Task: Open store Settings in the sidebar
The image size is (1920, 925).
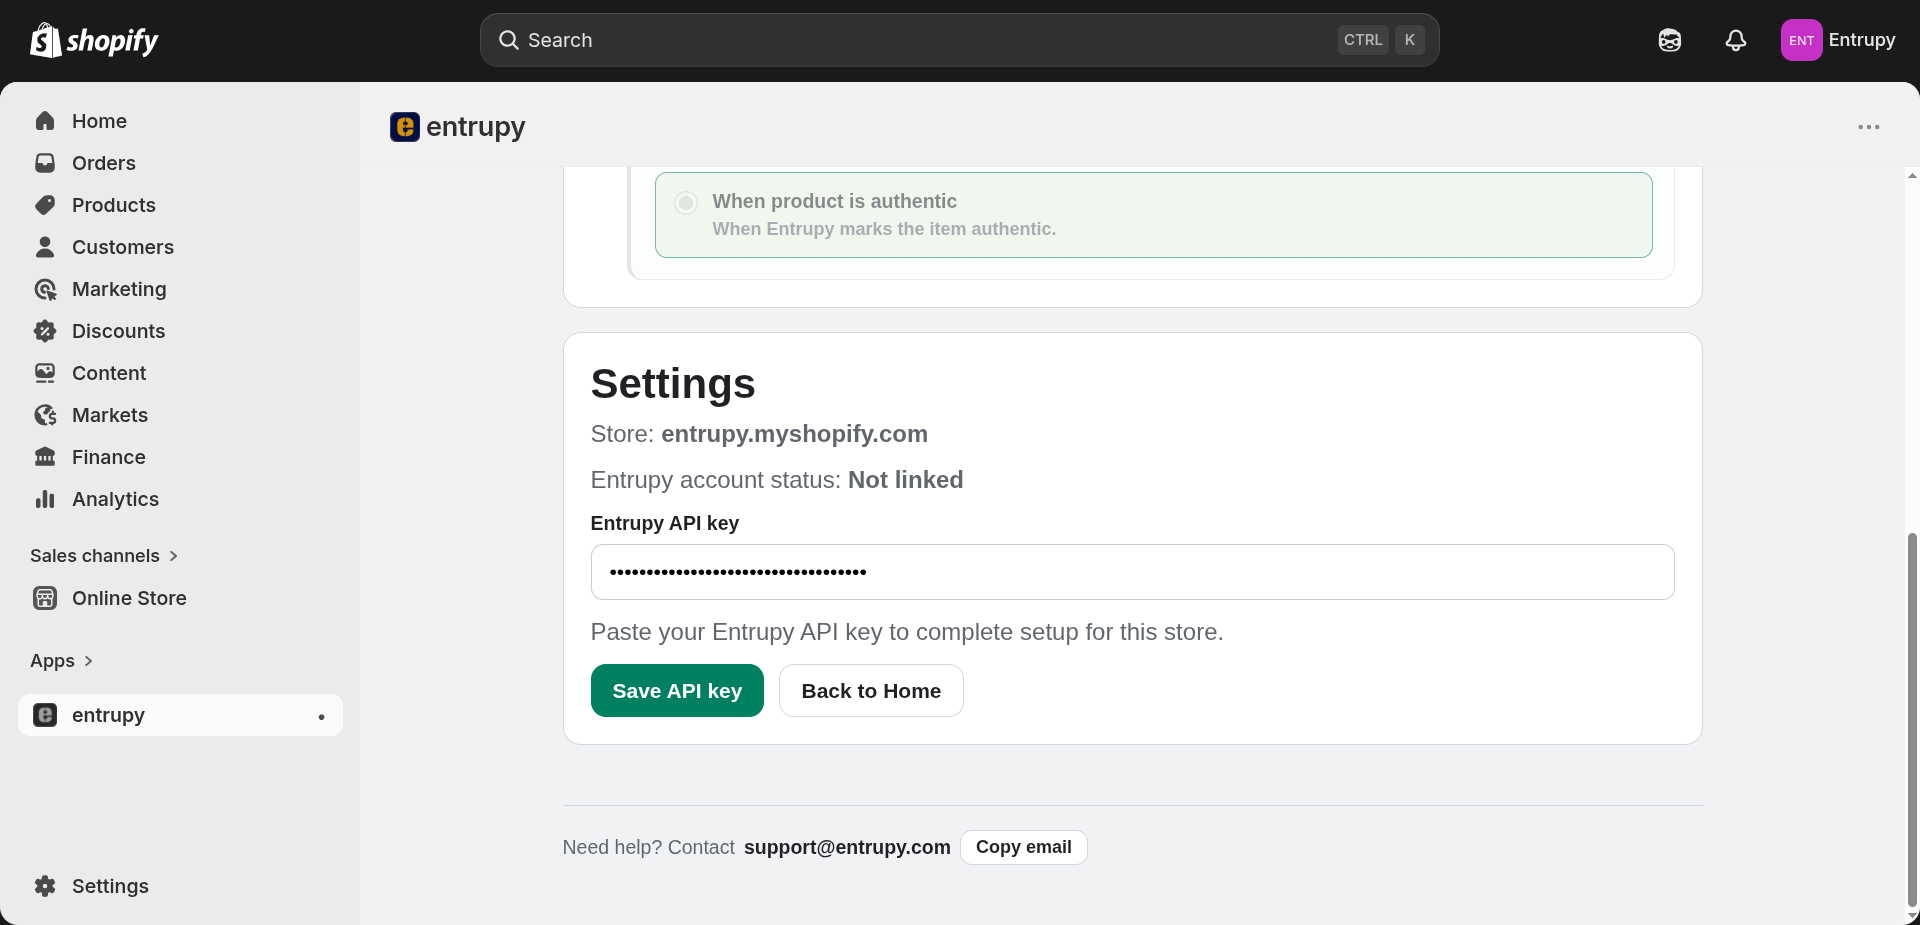Action: [180, 886]
